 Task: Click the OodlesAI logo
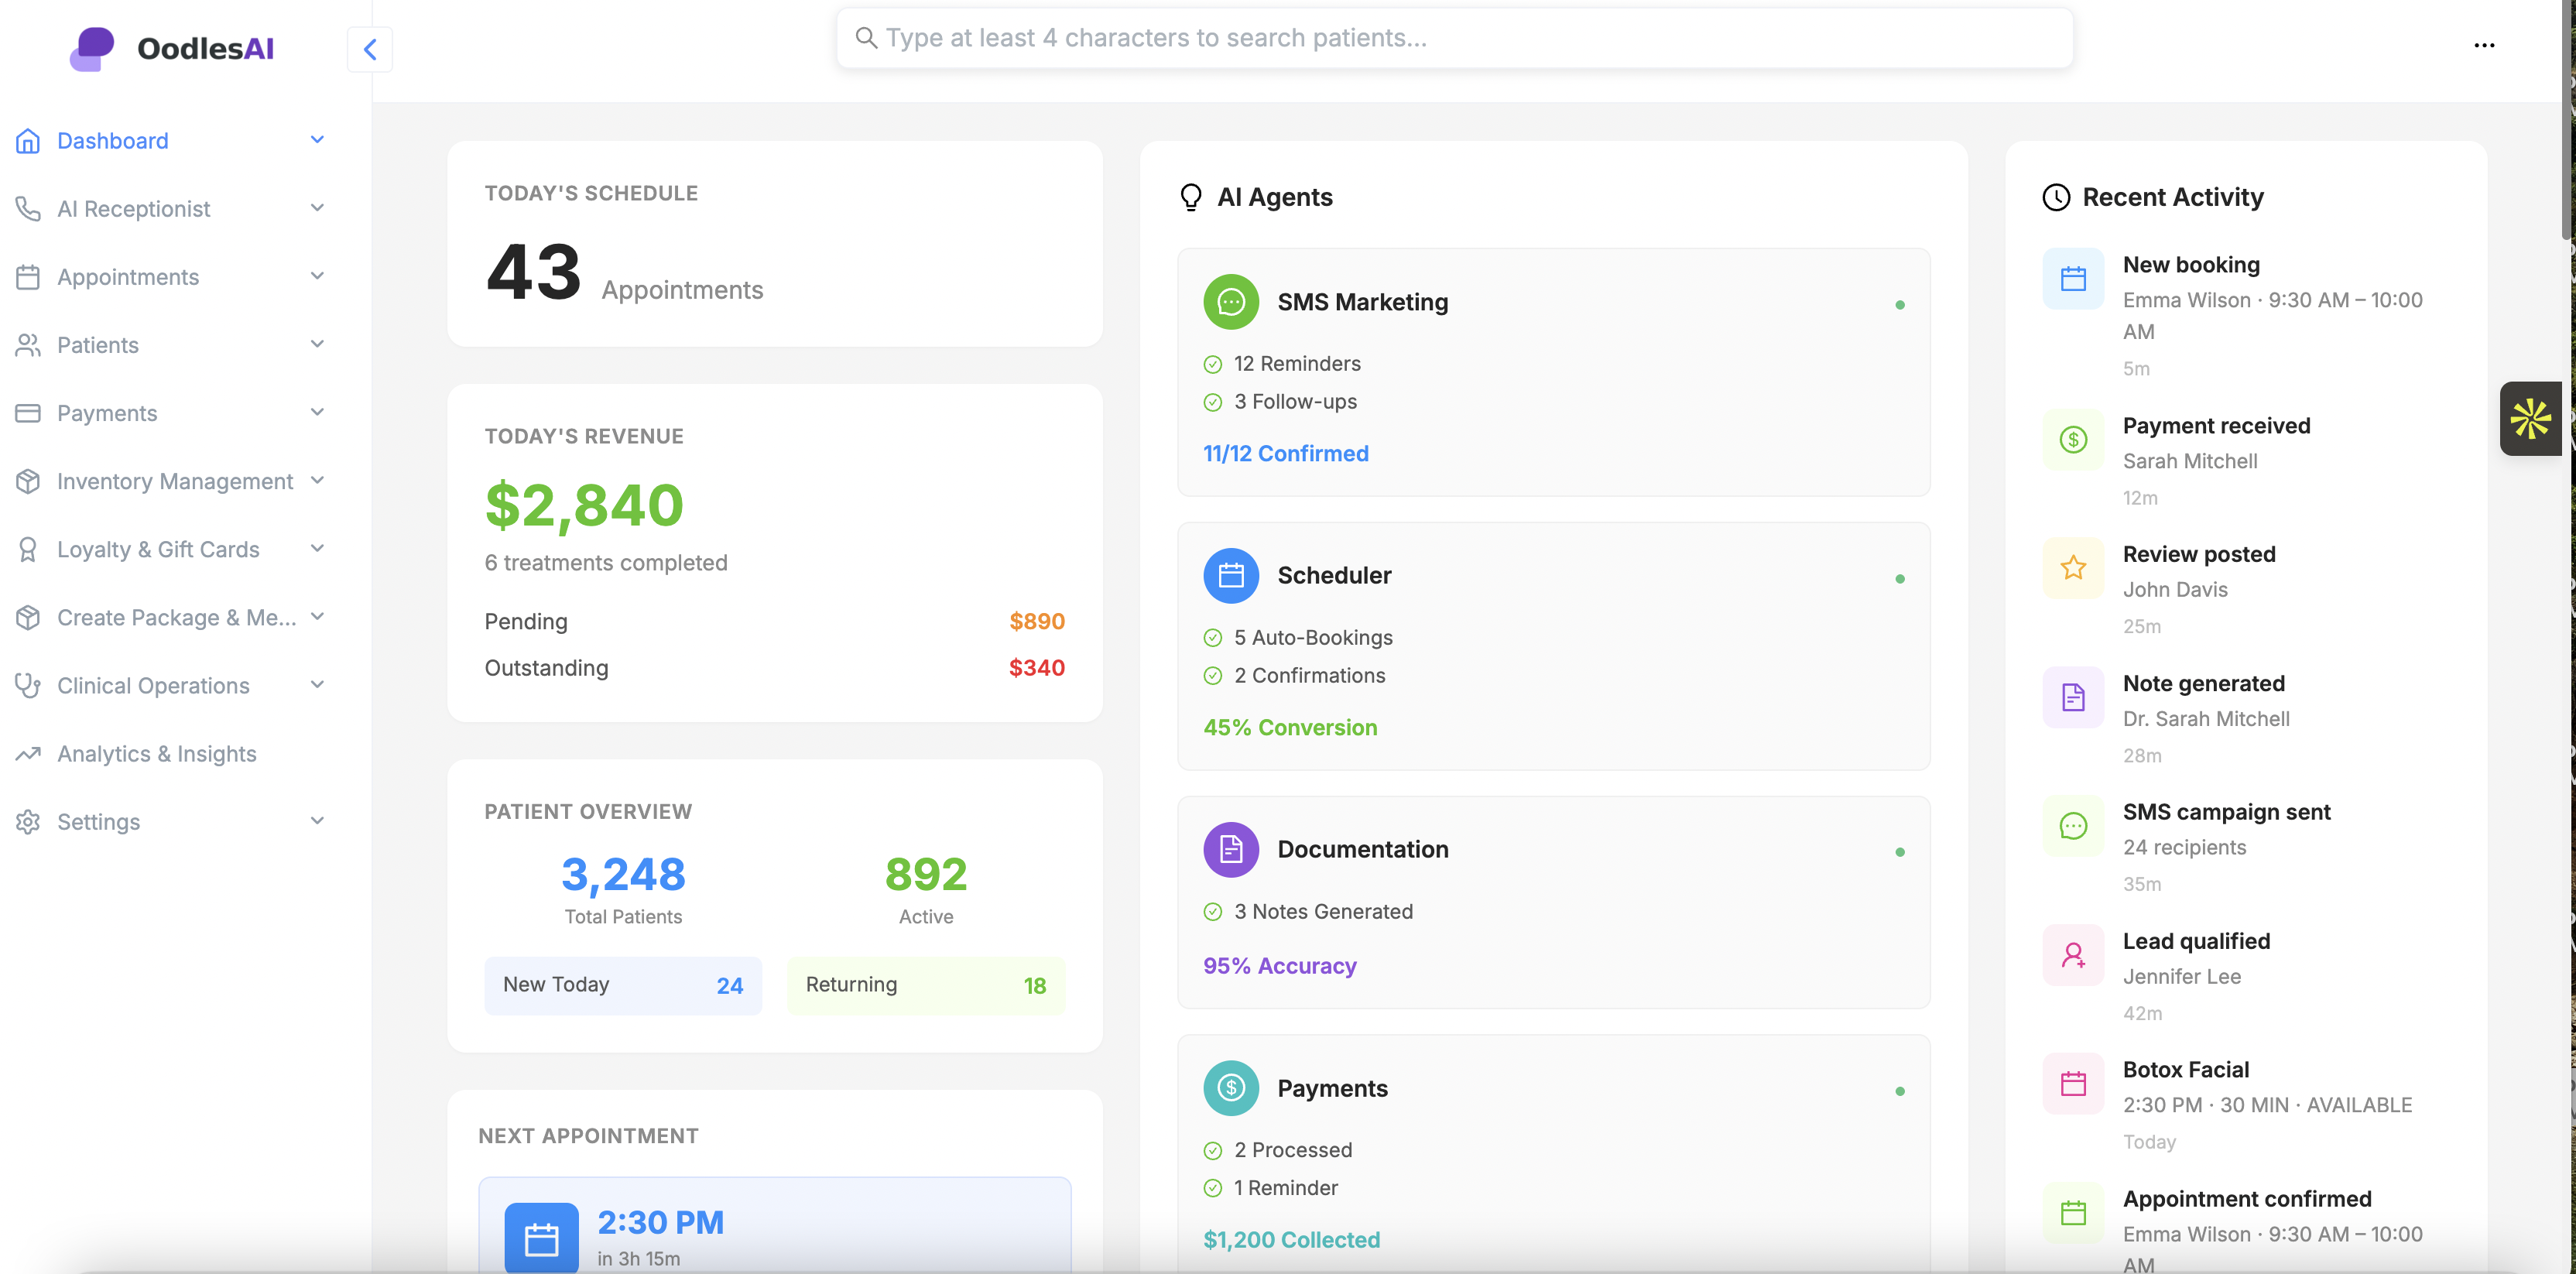click(x=172, y=49)
